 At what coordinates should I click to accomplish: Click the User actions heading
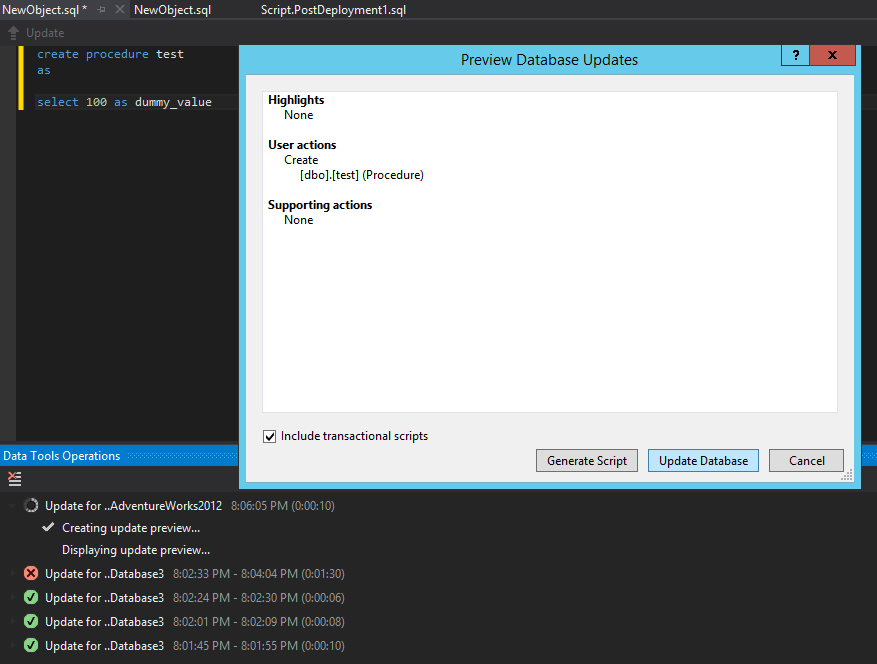coord(302,145)
